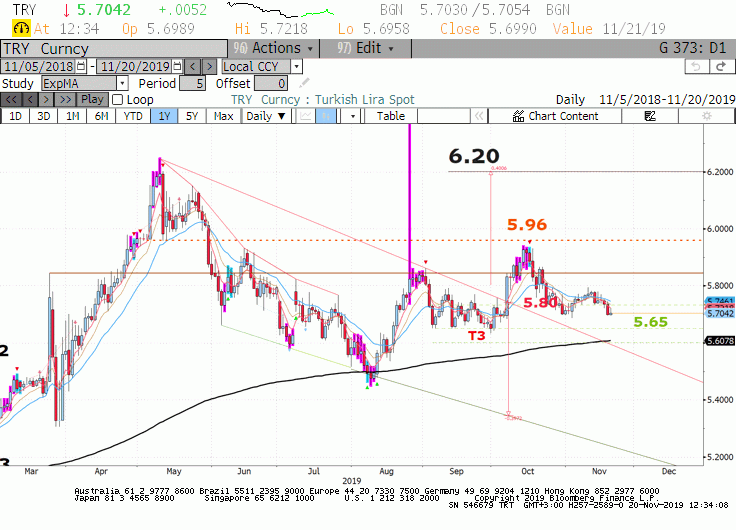Open the Actions dropdown menu
This screenshot has width=736, height=530.
[x=274, y=48]
